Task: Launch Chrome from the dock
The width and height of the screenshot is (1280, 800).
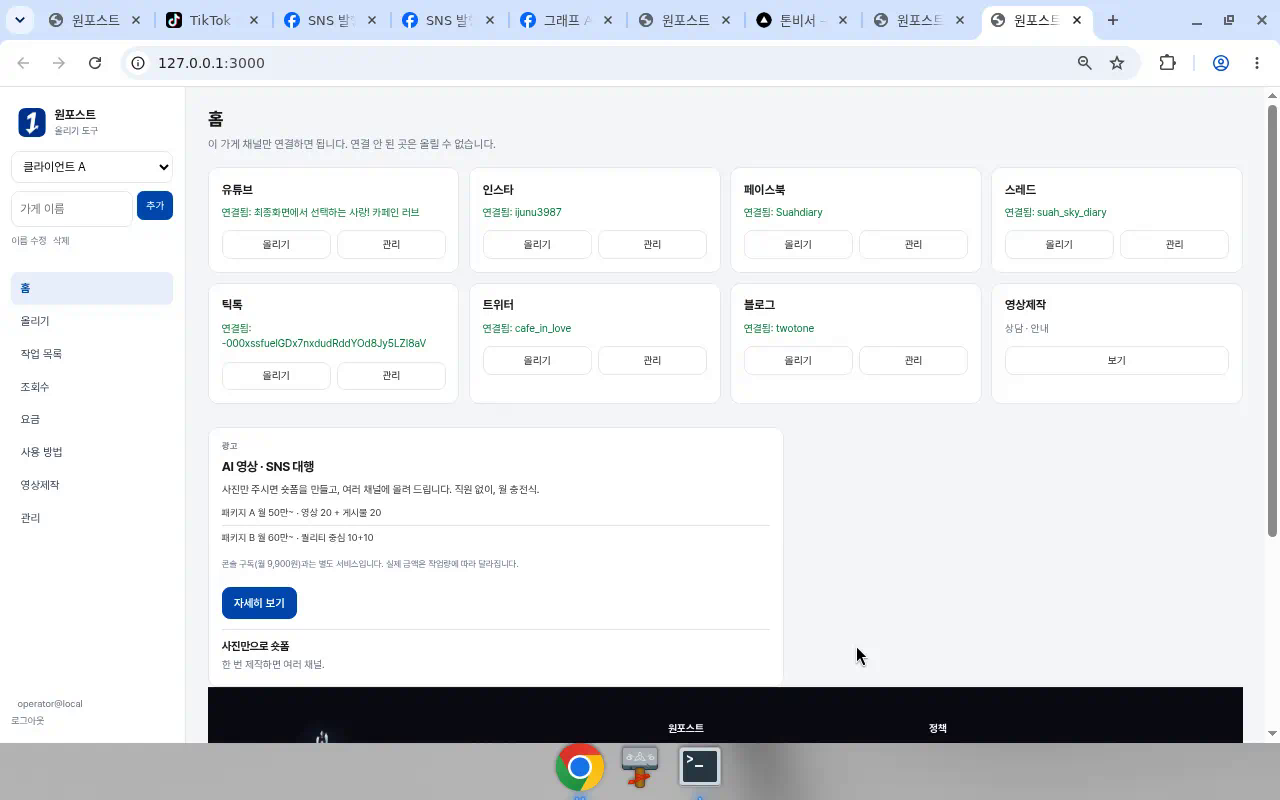Action: [x=580, y=767]
